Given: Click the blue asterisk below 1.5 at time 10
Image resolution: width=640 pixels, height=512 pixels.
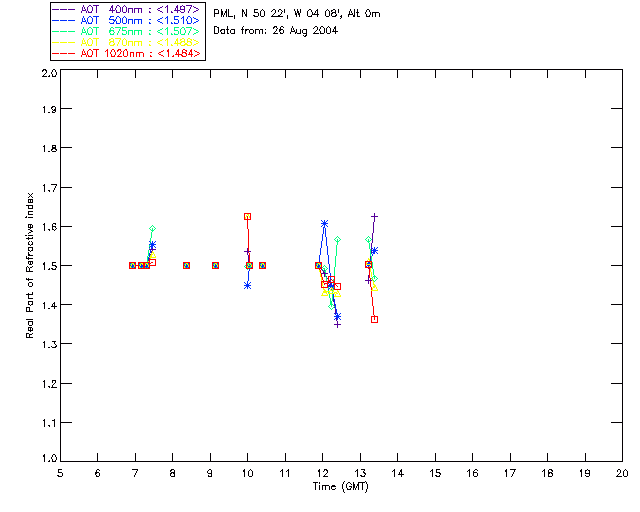Looking at the screenshot, I should tap(247, 285).
